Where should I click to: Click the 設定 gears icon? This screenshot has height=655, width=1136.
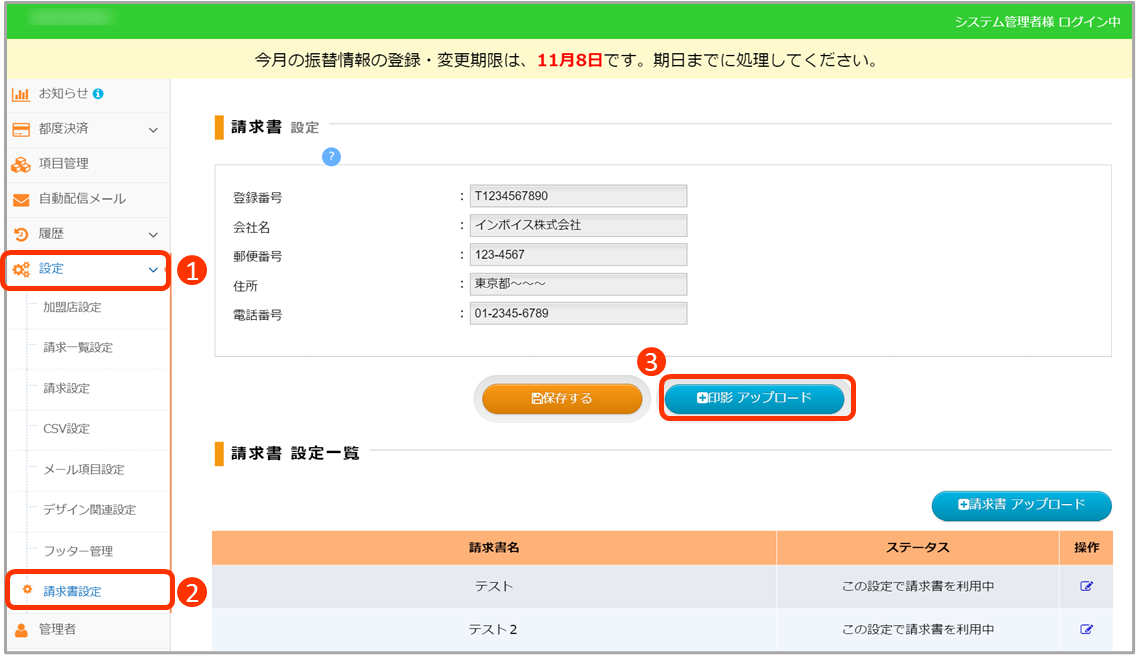(21, 269)
